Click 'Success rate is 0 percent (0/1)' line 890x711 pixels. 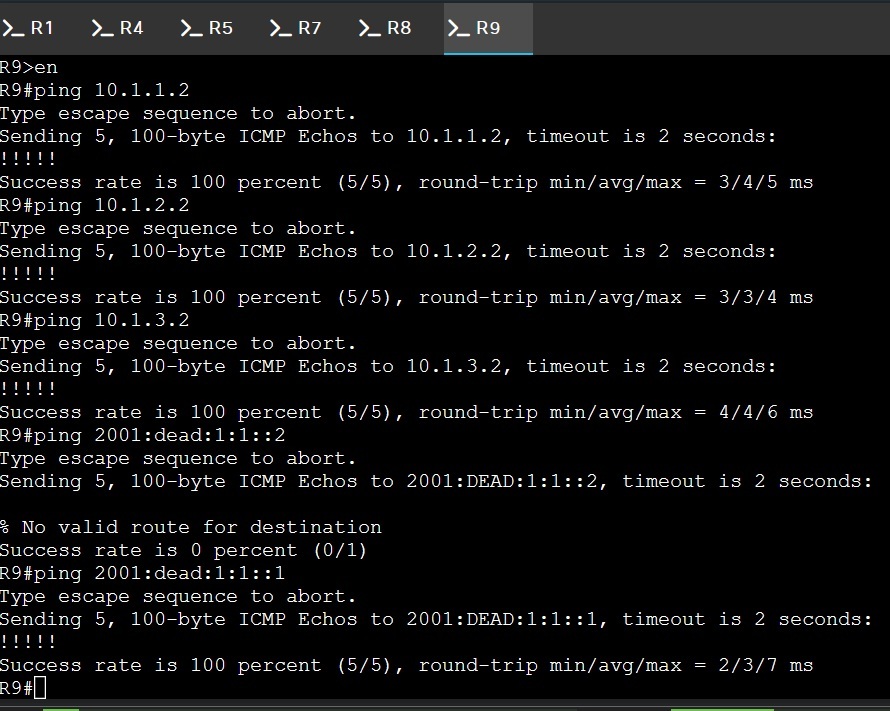(x=183, y=550)
